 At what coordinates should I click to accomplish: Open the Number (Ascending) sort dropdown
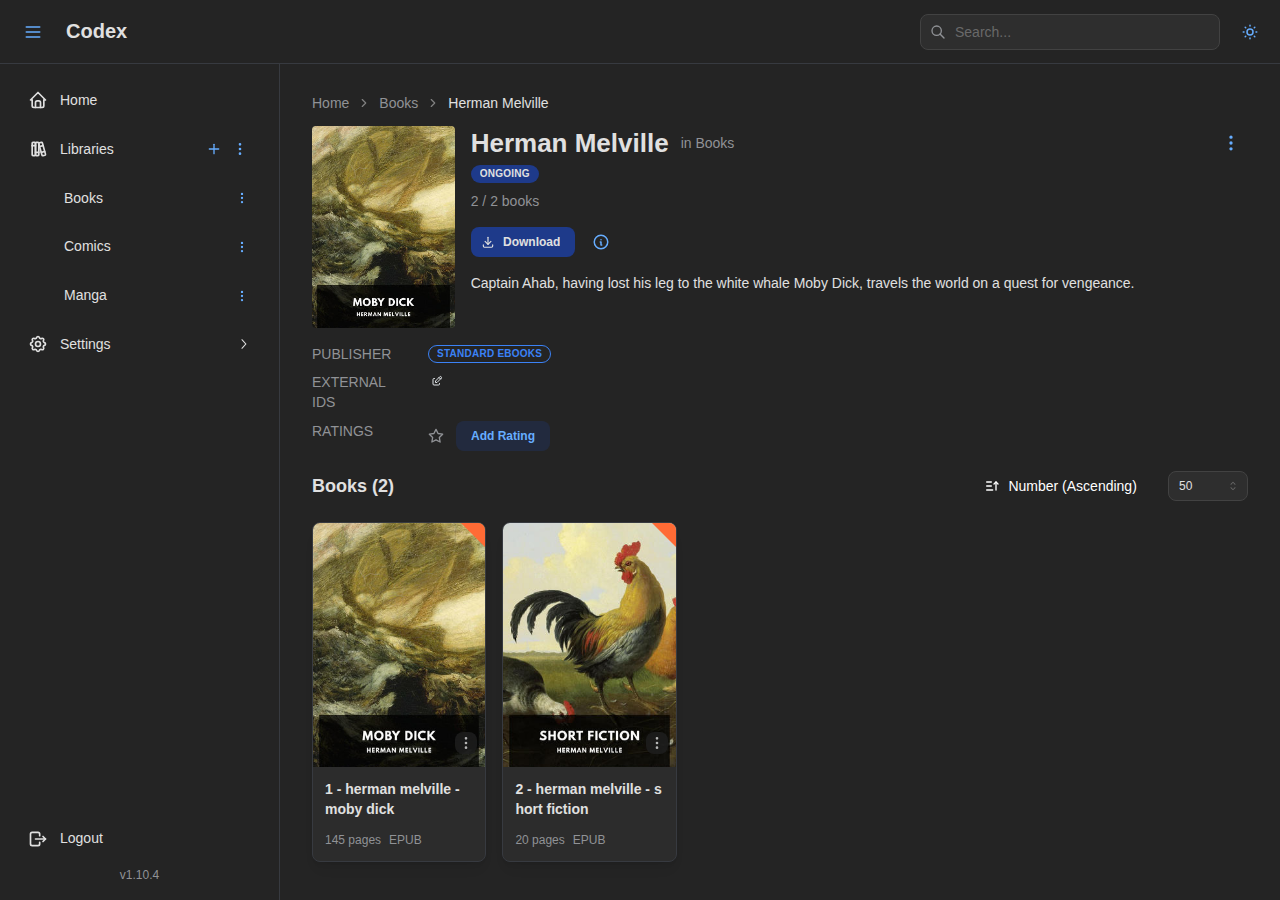tap(1060, 486)
